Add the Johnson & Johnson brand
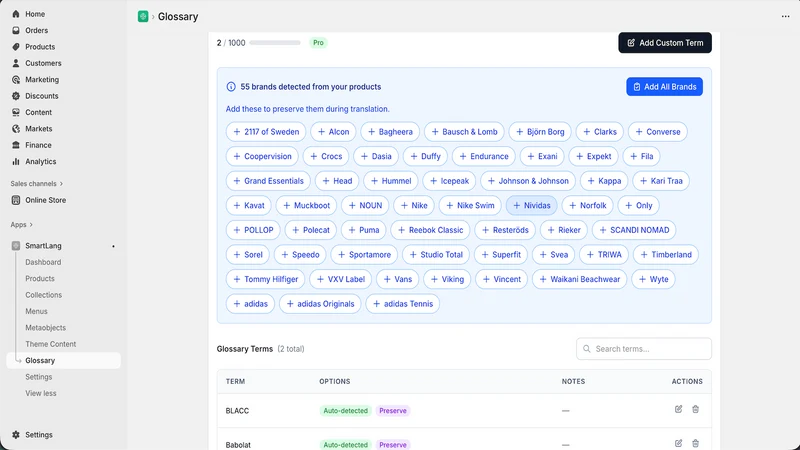The width and height of the screenshot is (800, 450). click(528, 181)
